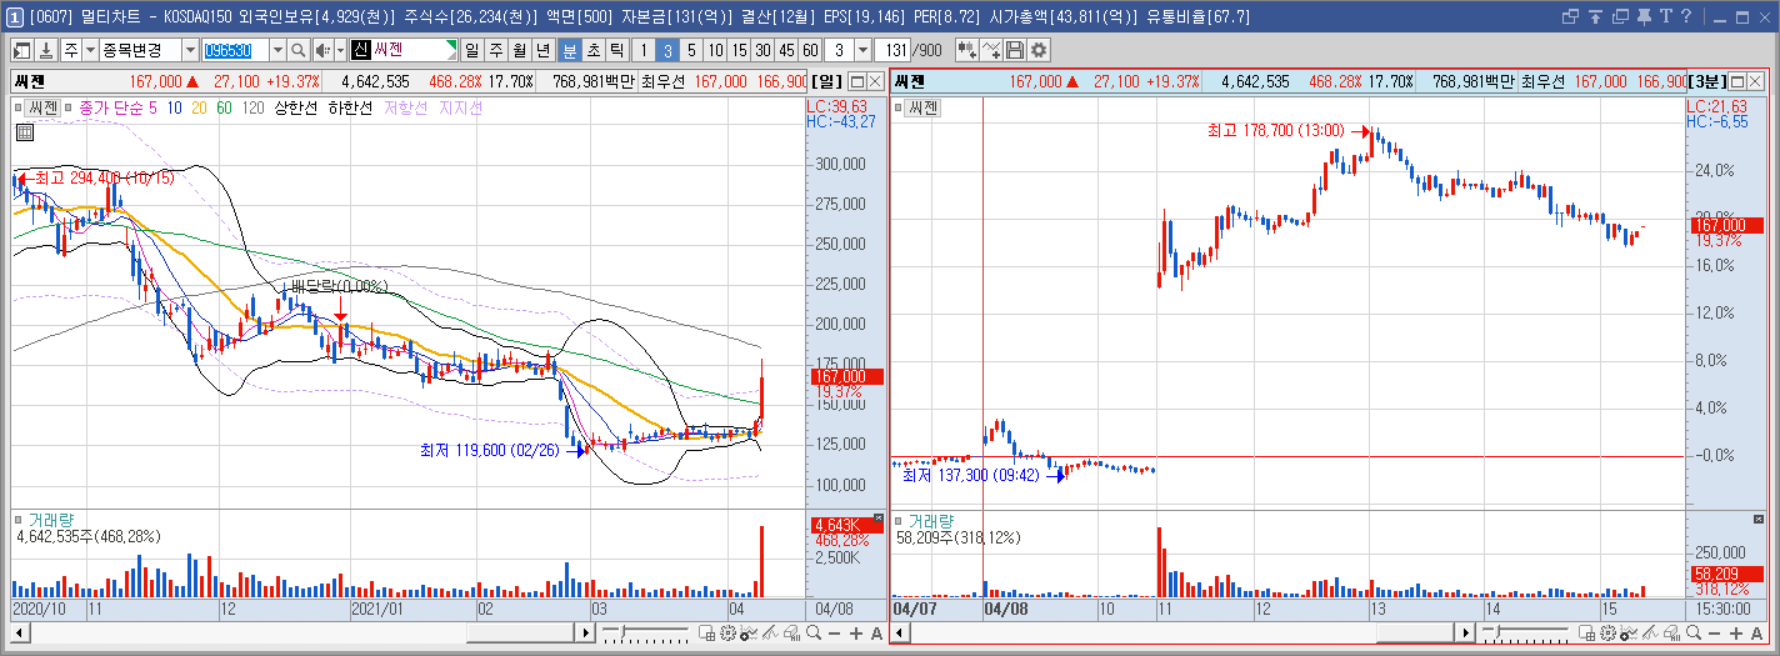Expand the 종목변경 dropdown

[x=190, y=50]
